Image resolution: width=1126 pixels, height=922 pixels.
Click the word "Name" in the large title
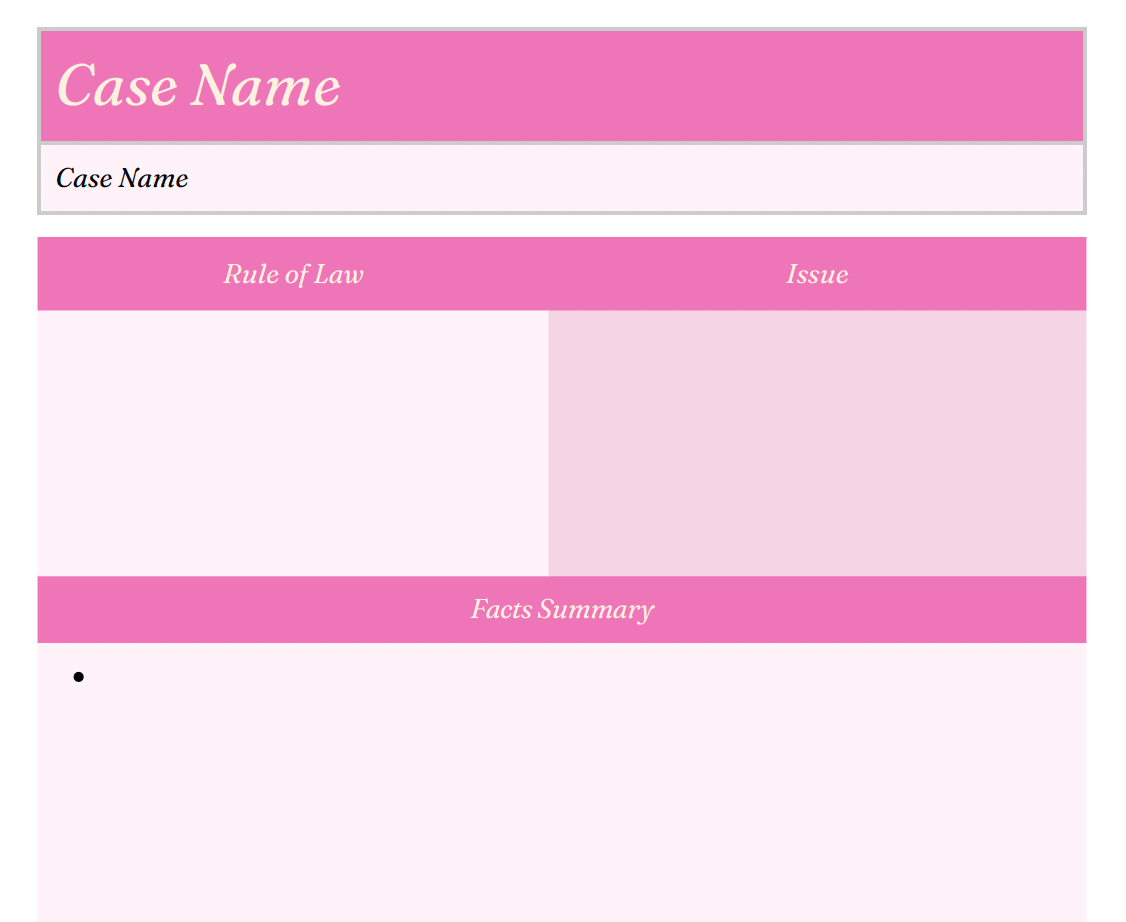click(x=266, y=86)
